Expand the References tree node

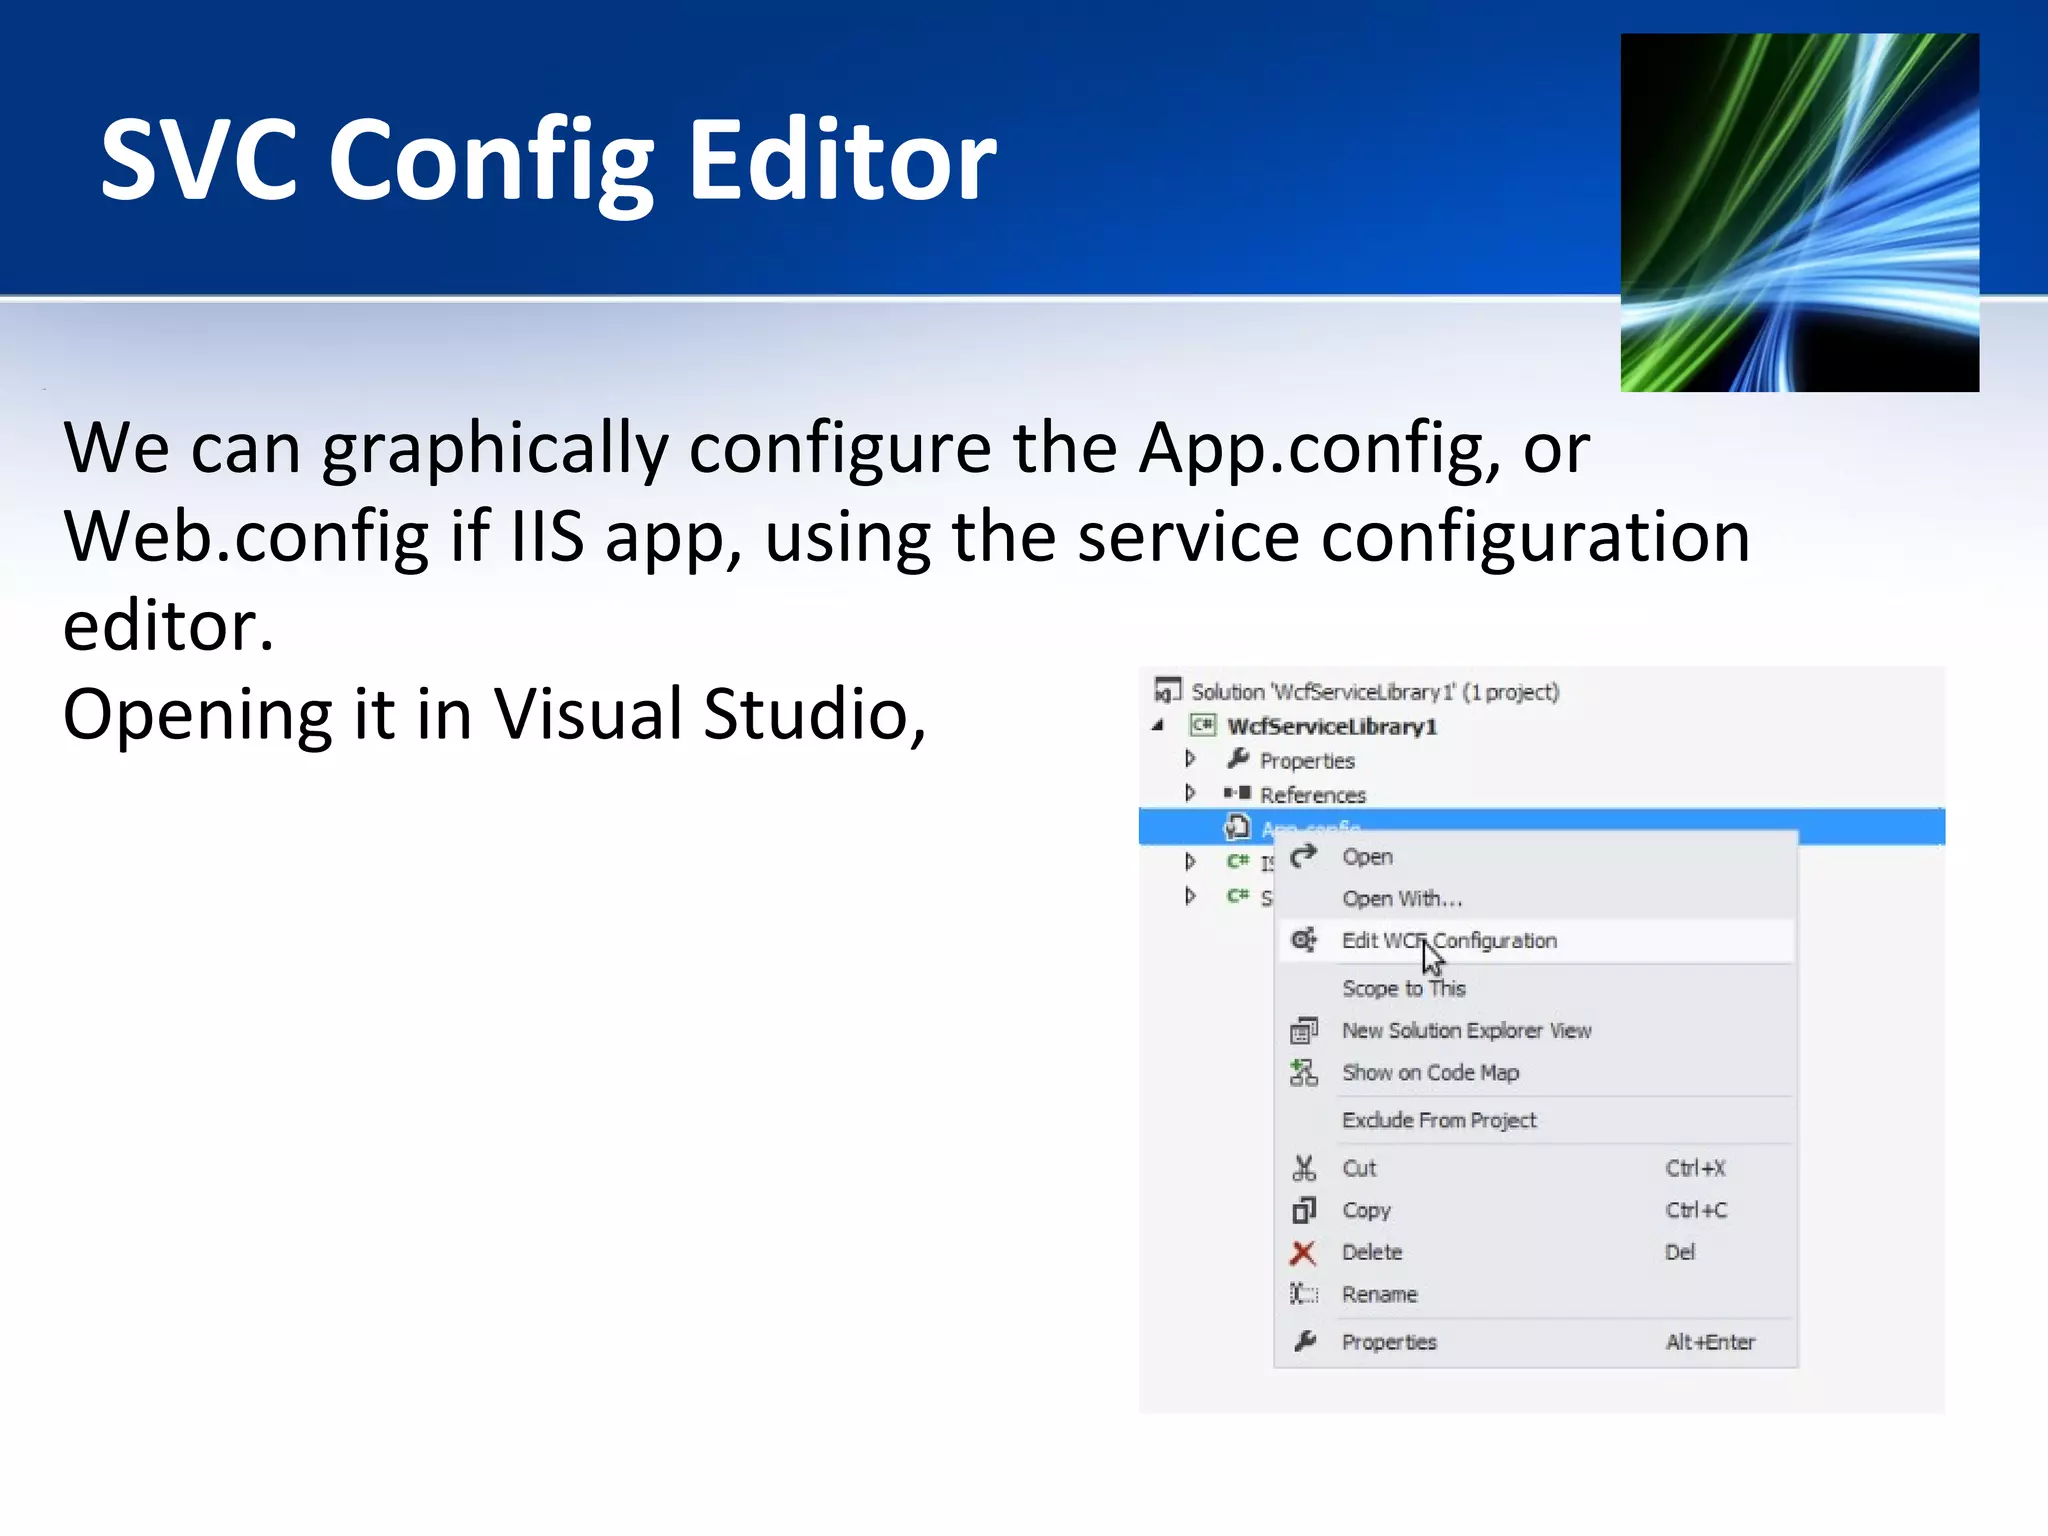click(1190, 793)
